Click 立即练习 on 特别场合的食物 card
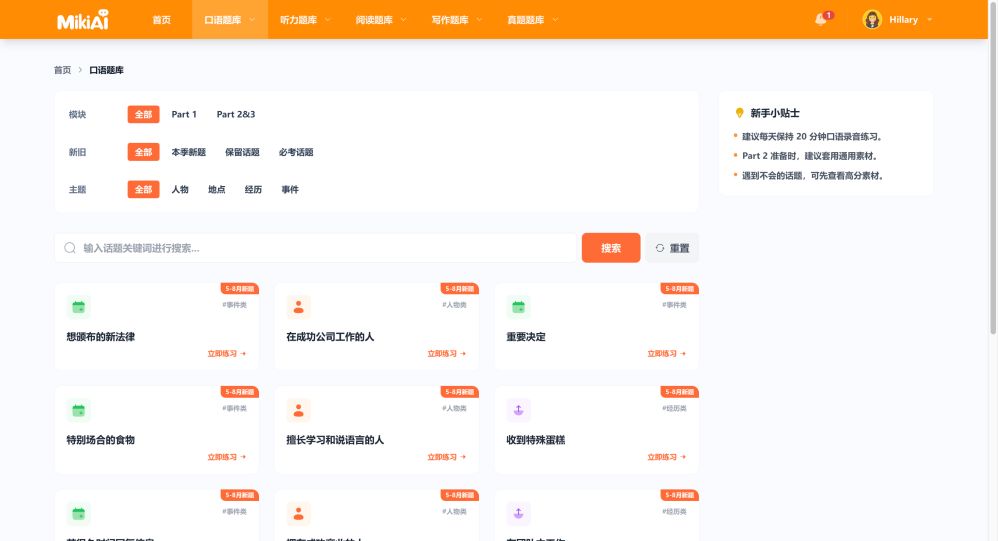 (x=227, y=456)
